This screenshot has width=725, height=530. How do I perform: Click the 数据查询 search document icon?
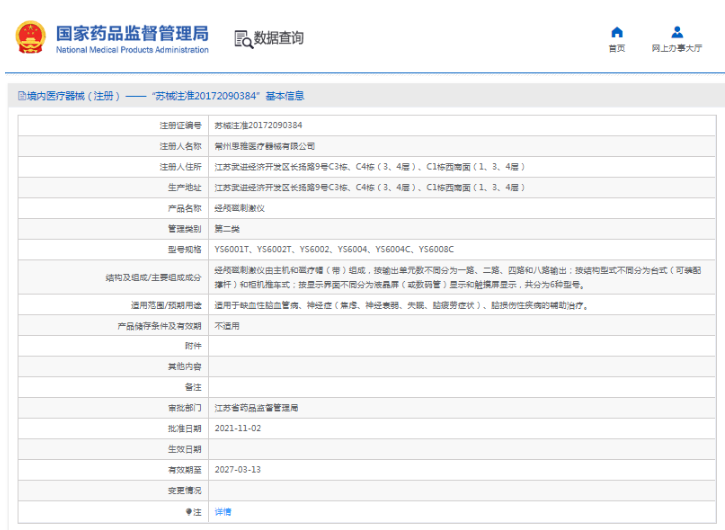(x=243, y=39)
